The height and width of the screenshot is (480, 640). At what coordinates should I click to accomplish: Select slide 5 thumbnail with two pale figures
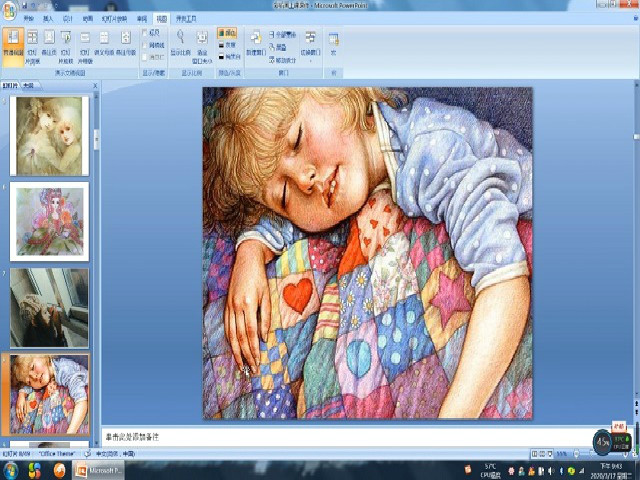(49, 136)
